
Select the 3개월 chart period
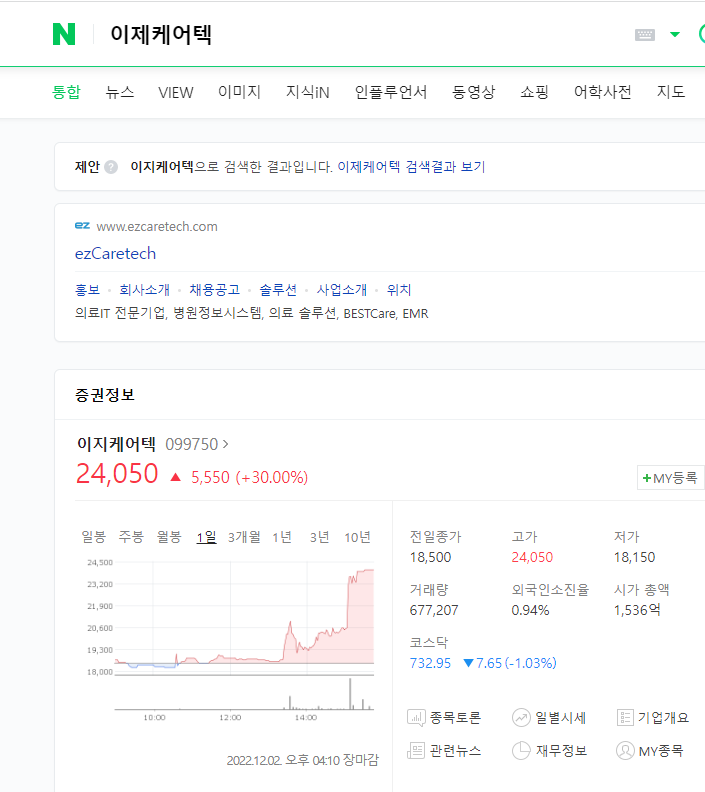click(x=244, y=537)
